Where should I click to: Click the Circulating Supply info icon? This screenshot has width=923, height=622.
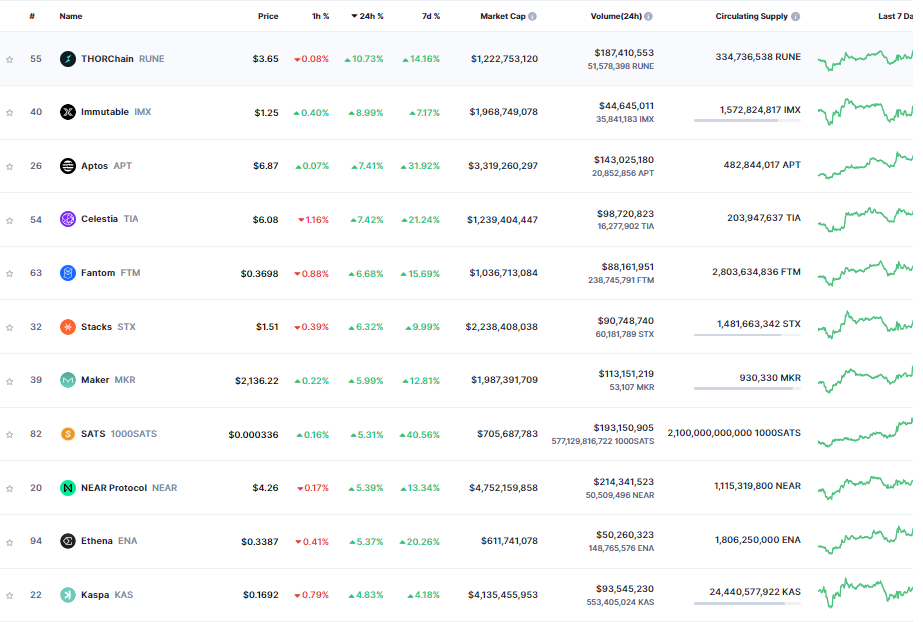pos(795,16)
